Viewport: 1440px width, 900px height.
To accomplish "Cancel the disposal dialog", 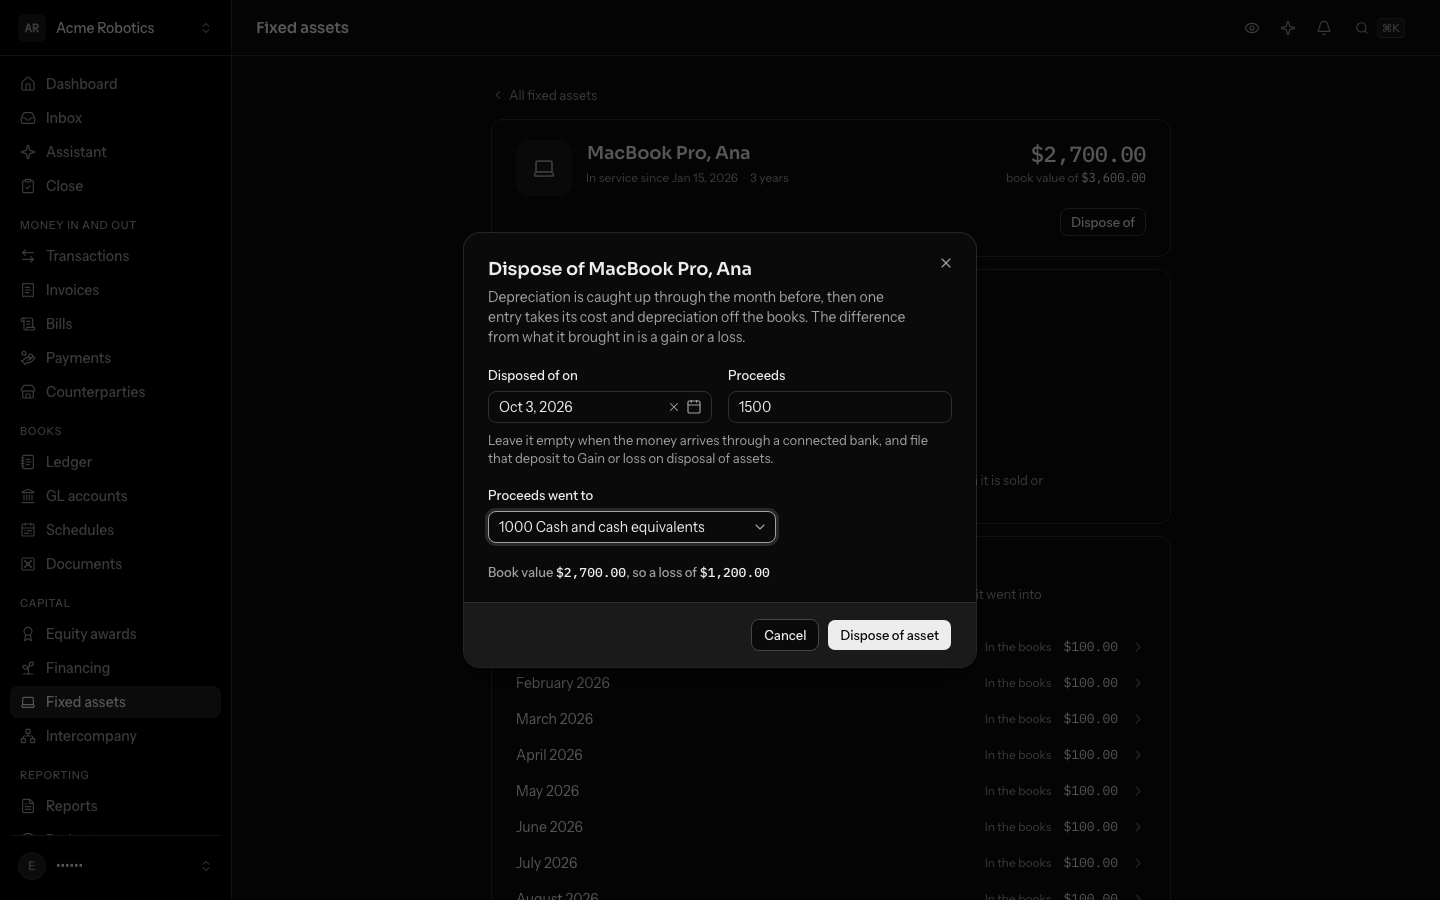I will [x=785, y=635].
